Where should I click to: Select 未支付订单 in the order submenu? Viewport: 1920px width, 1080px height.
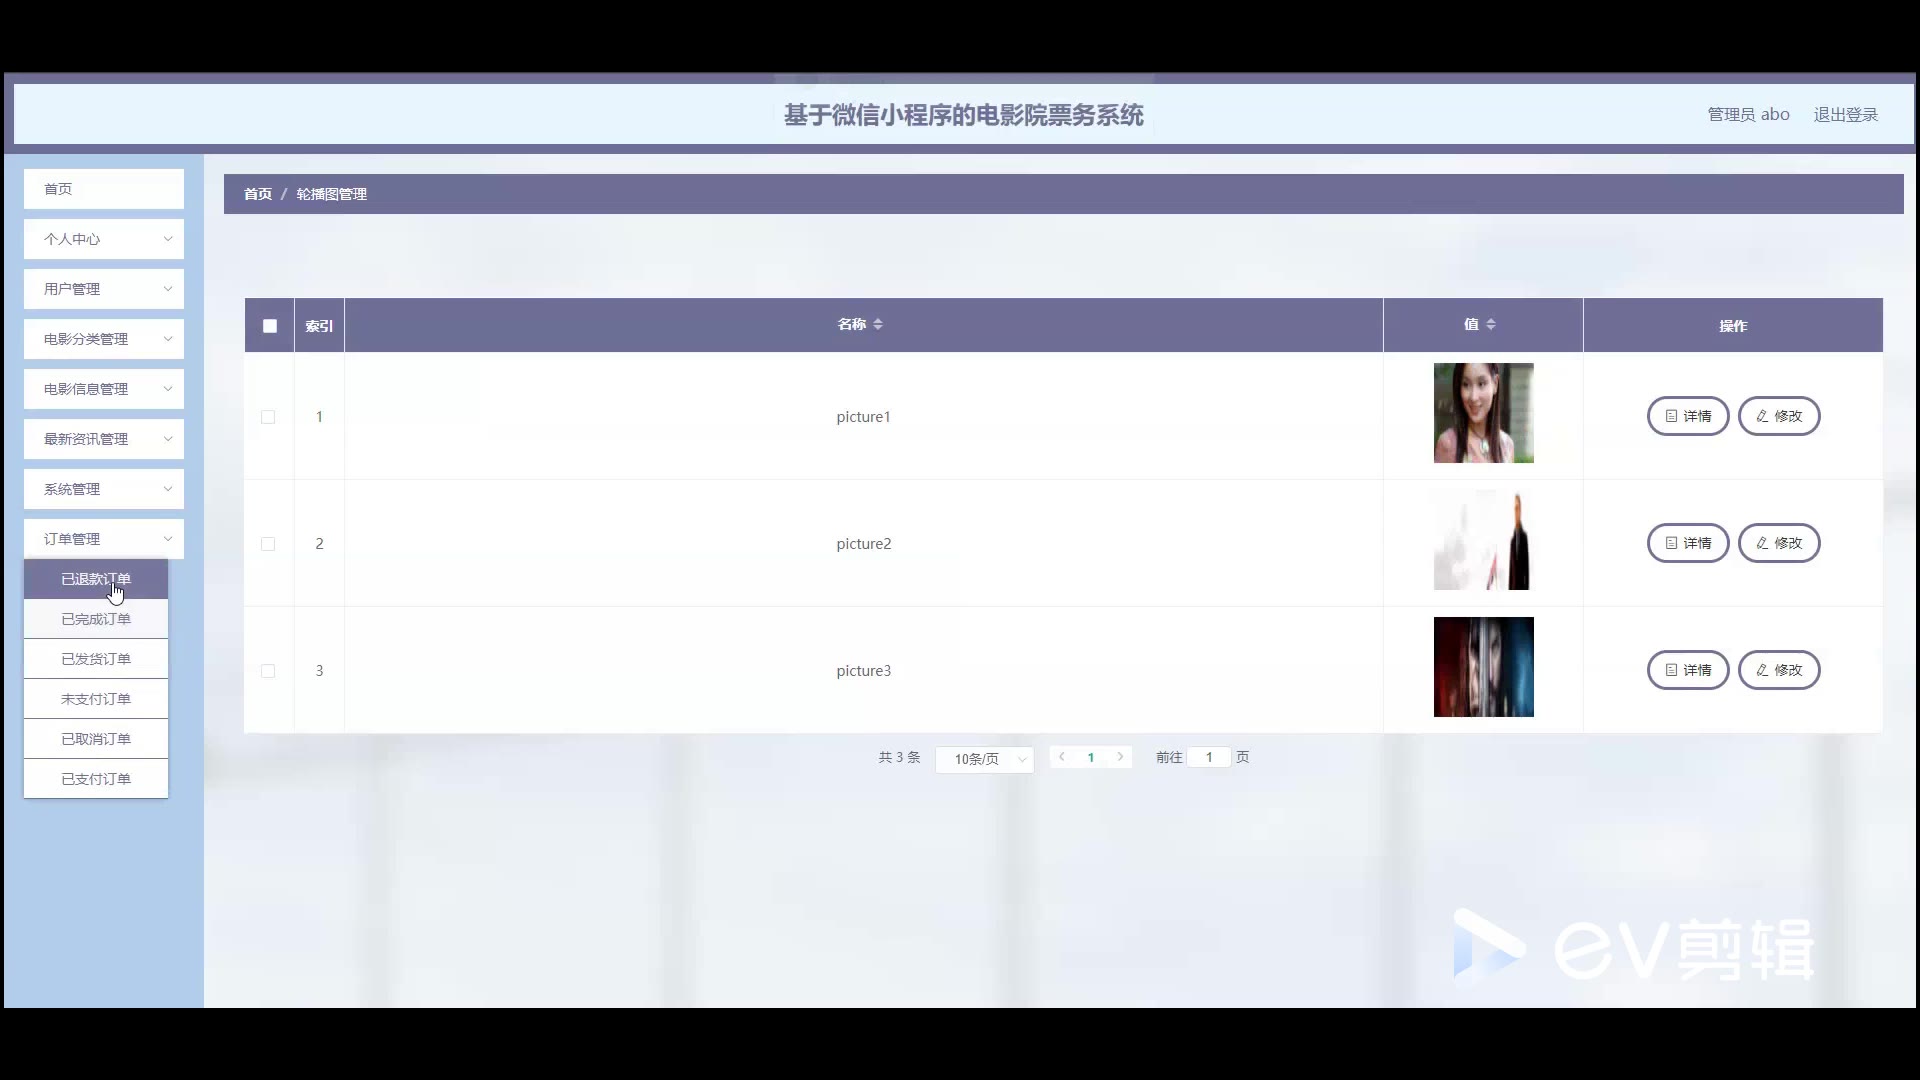tap(96, 699)
